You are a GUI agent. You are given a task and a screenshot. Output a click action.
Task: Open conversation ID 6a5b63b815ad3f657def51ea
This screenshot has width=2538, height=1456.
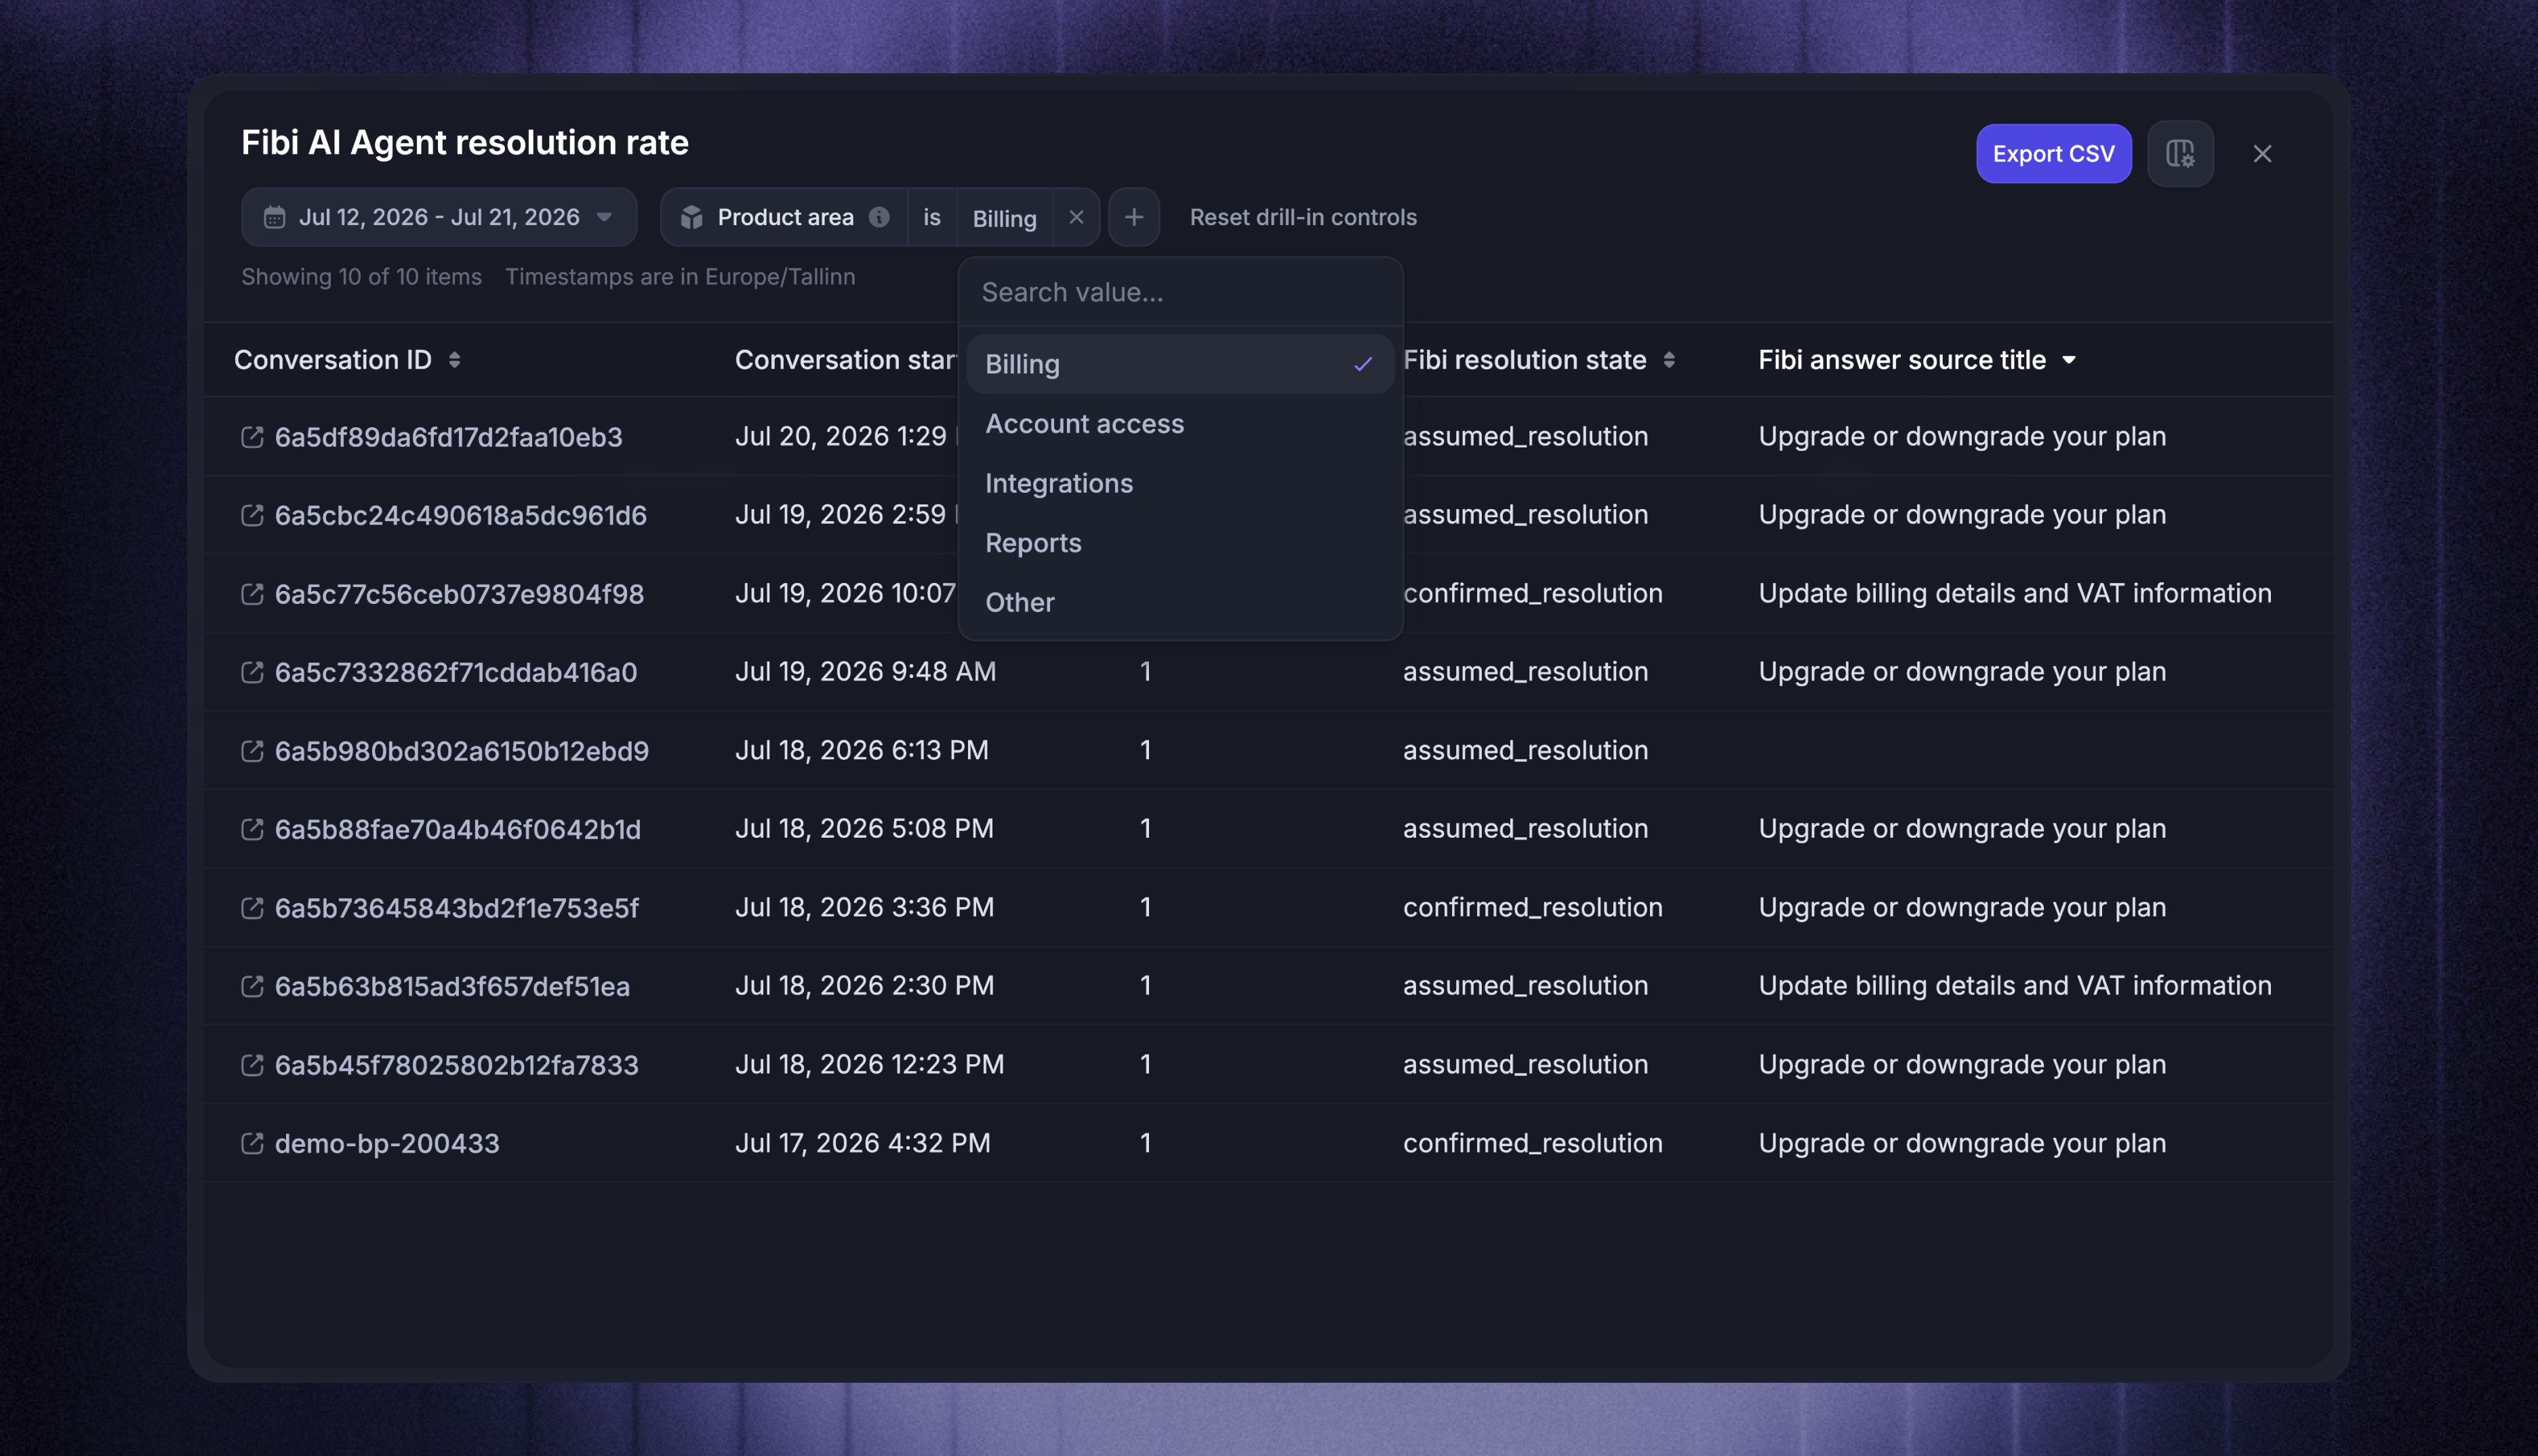(452, 986)
